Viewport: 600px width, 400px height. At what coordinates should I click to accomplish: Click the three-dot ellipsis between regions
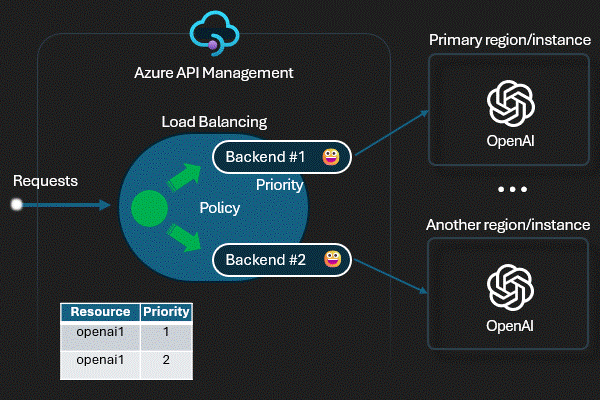pyautogui.click(x=512, y=189)
